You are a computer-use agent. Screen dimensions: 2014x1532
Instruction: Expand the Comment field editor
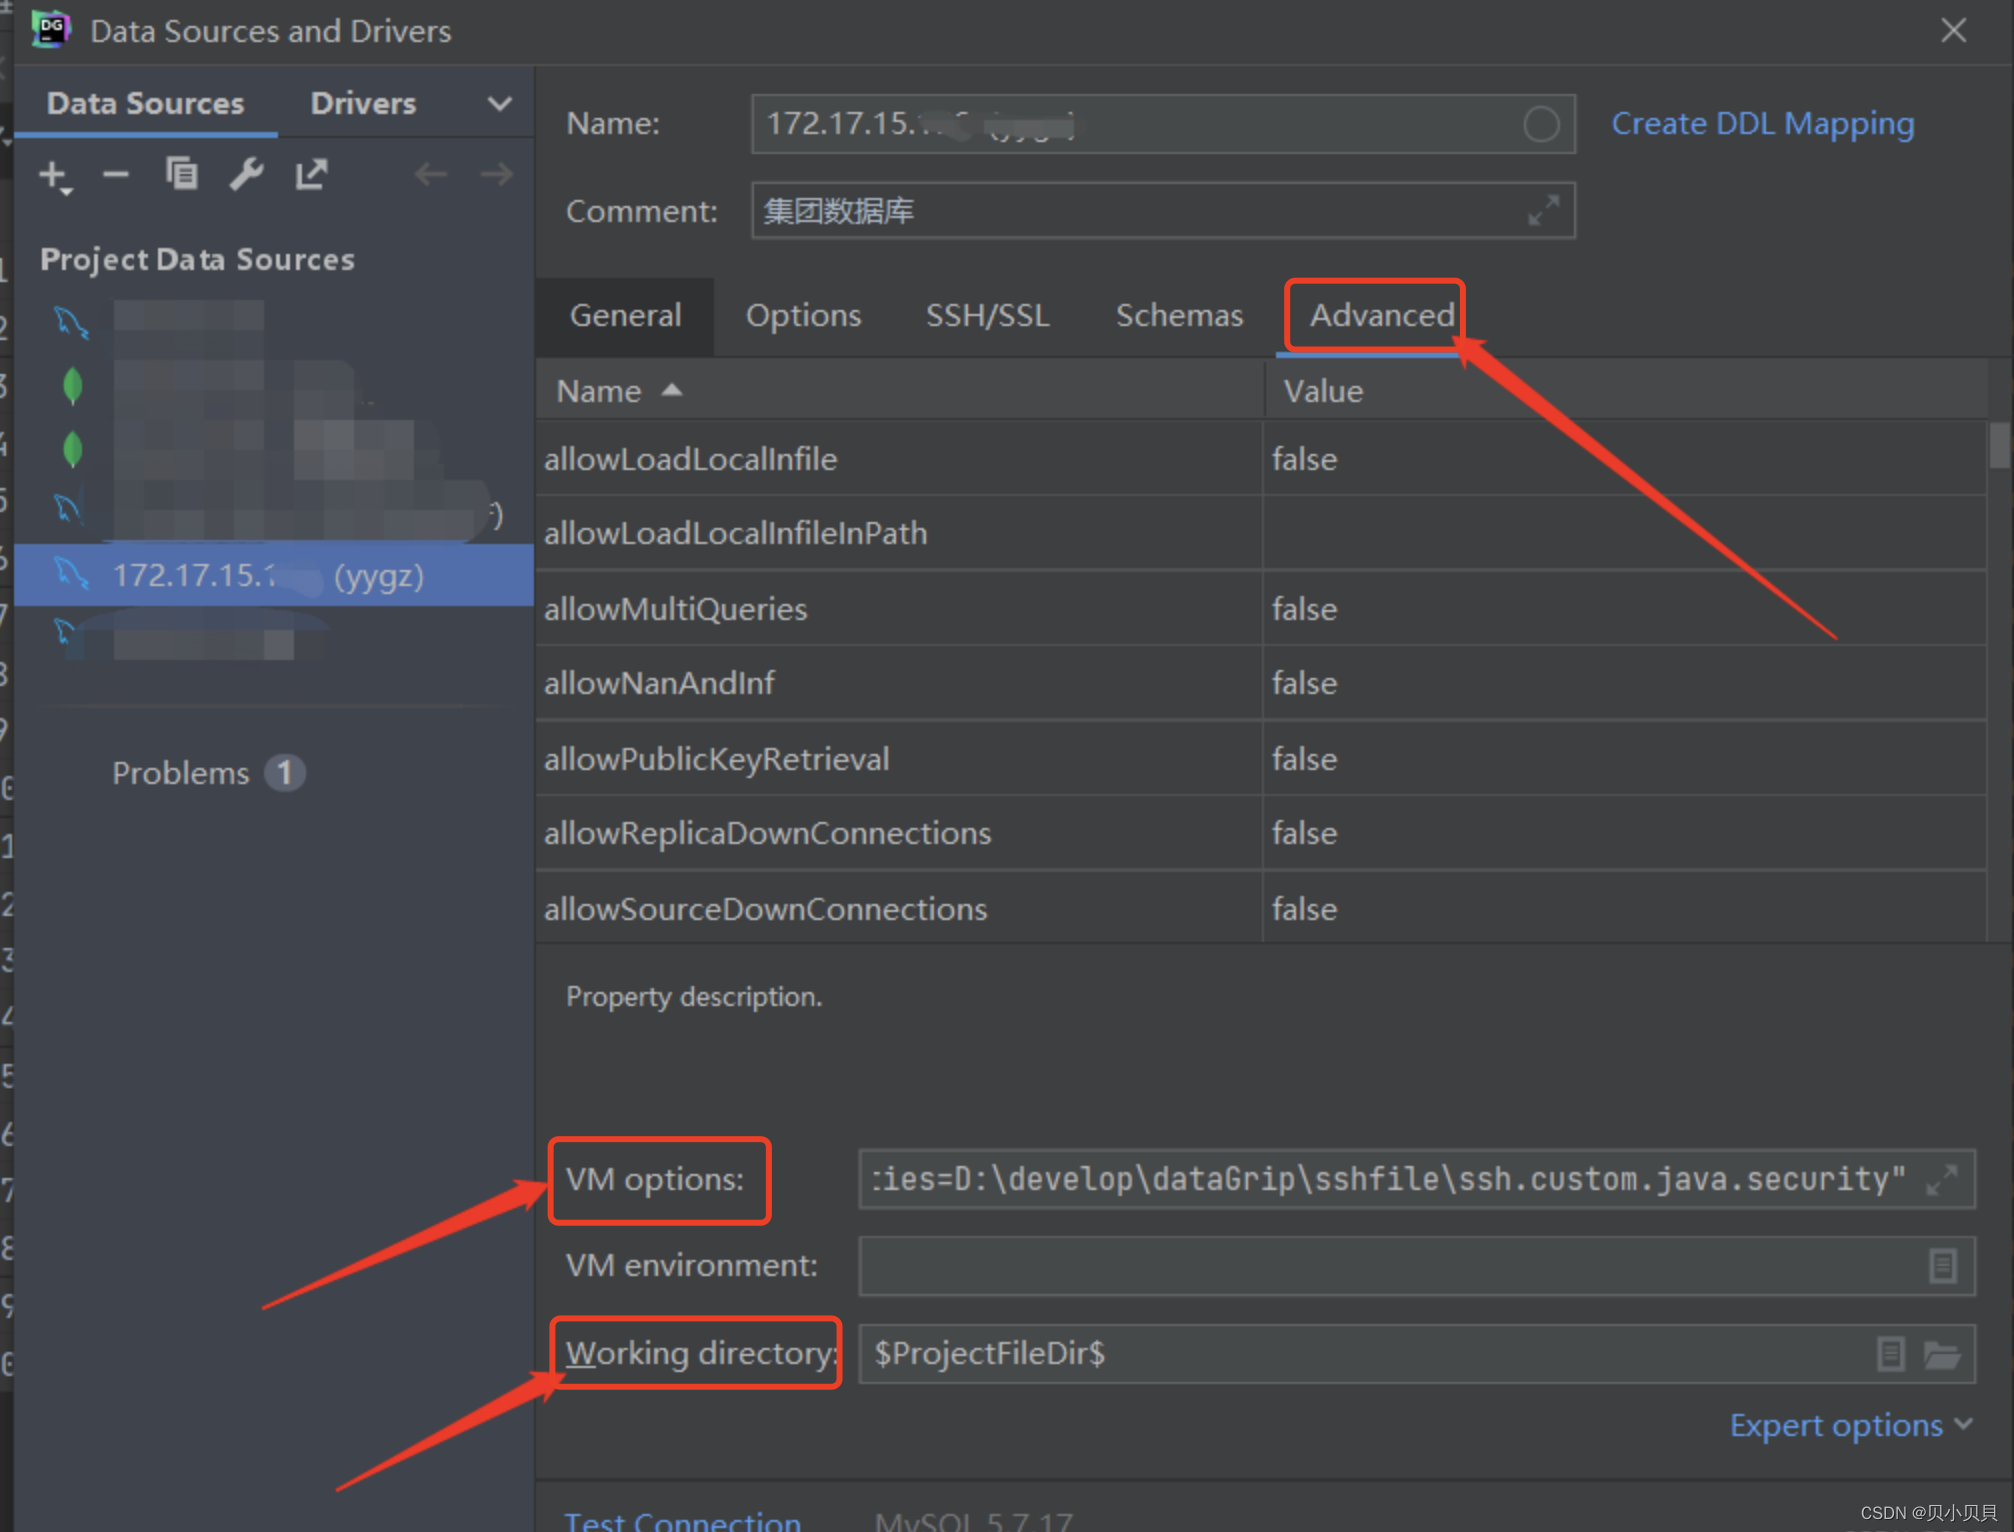(x=1543, y=211)
